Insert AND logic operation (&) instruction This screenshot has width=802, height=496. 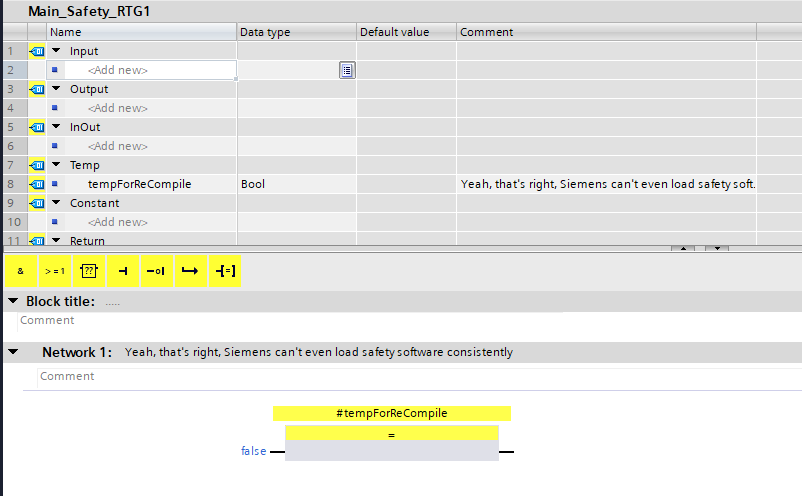point(20,271)
